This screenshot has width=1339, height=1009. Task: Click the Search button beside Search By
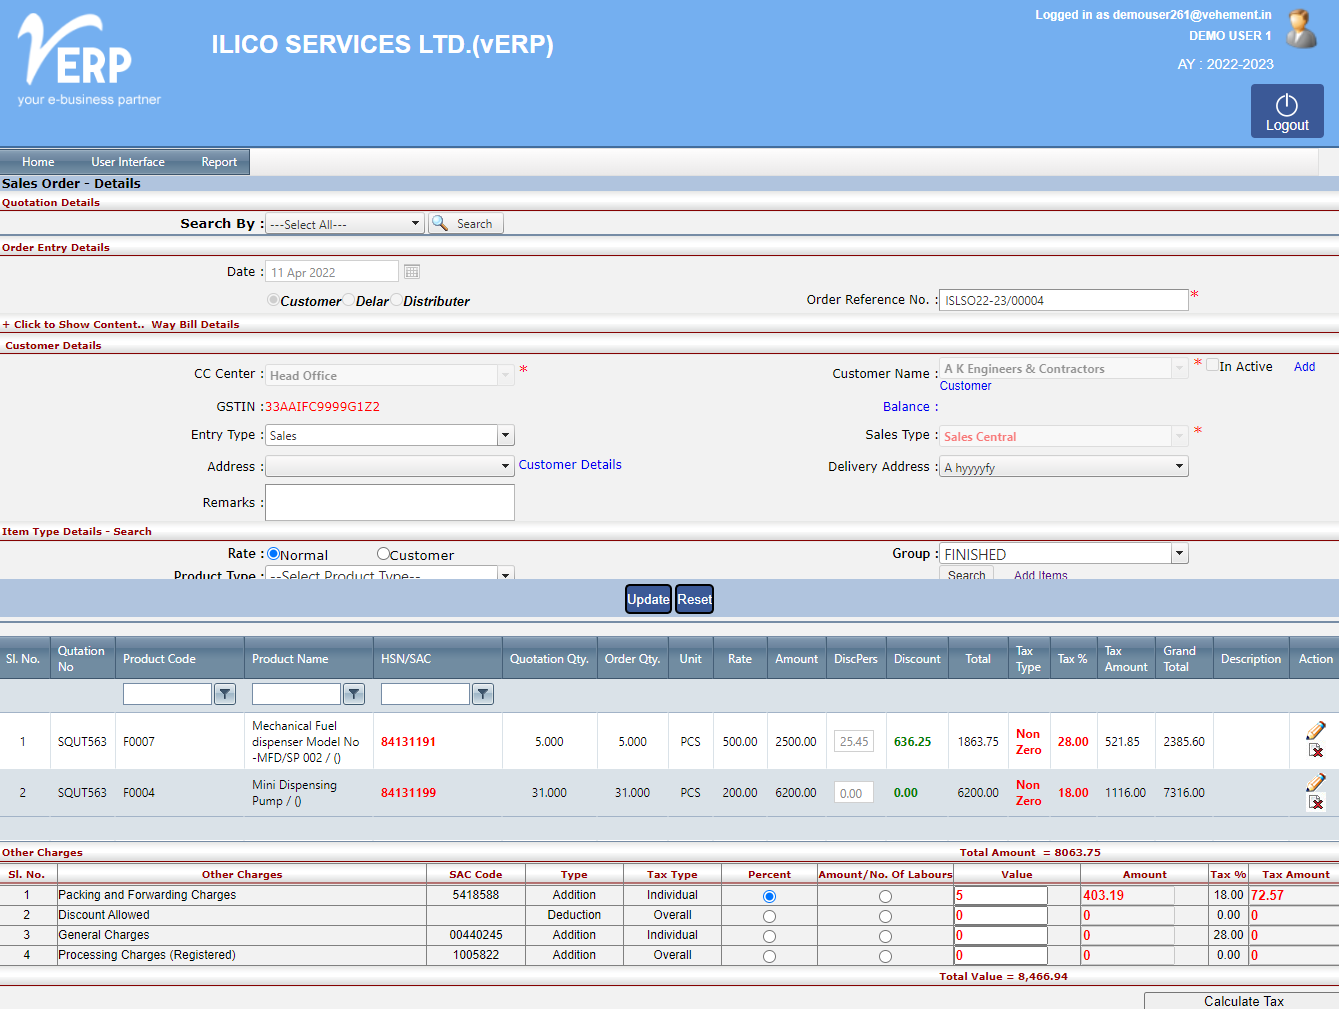(x=466, y=224)
